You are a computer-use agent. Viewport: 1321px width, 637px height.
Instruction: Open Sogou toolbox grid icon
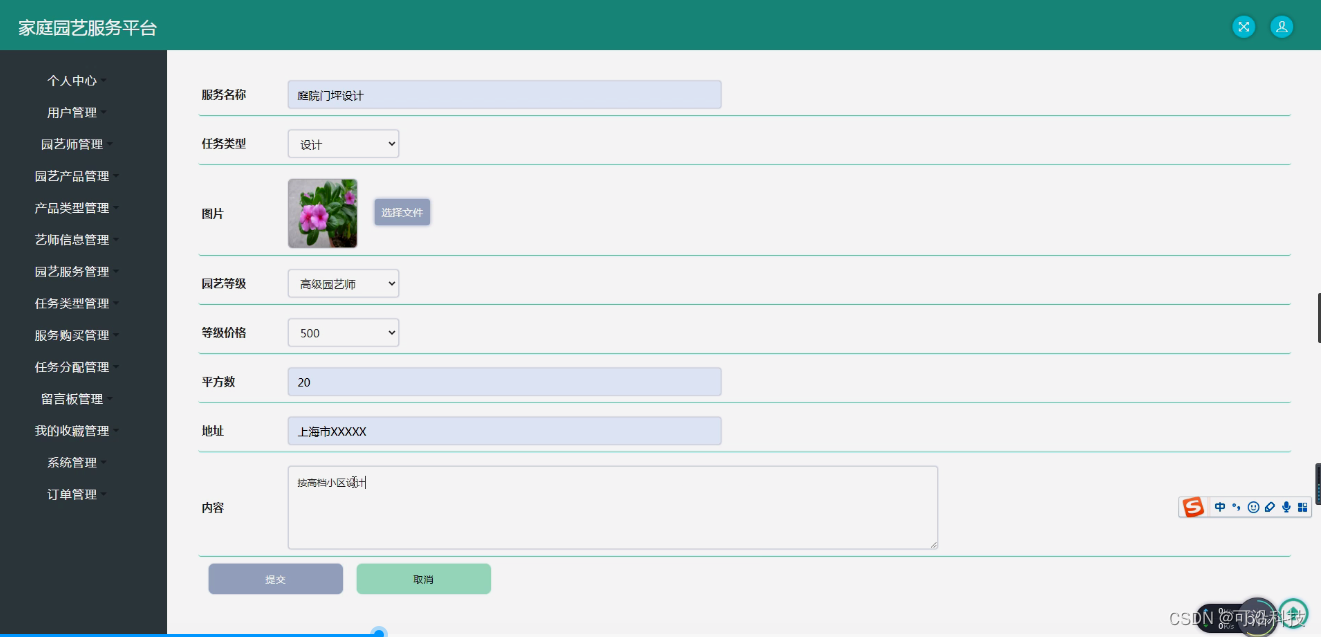click(1302, 507)
